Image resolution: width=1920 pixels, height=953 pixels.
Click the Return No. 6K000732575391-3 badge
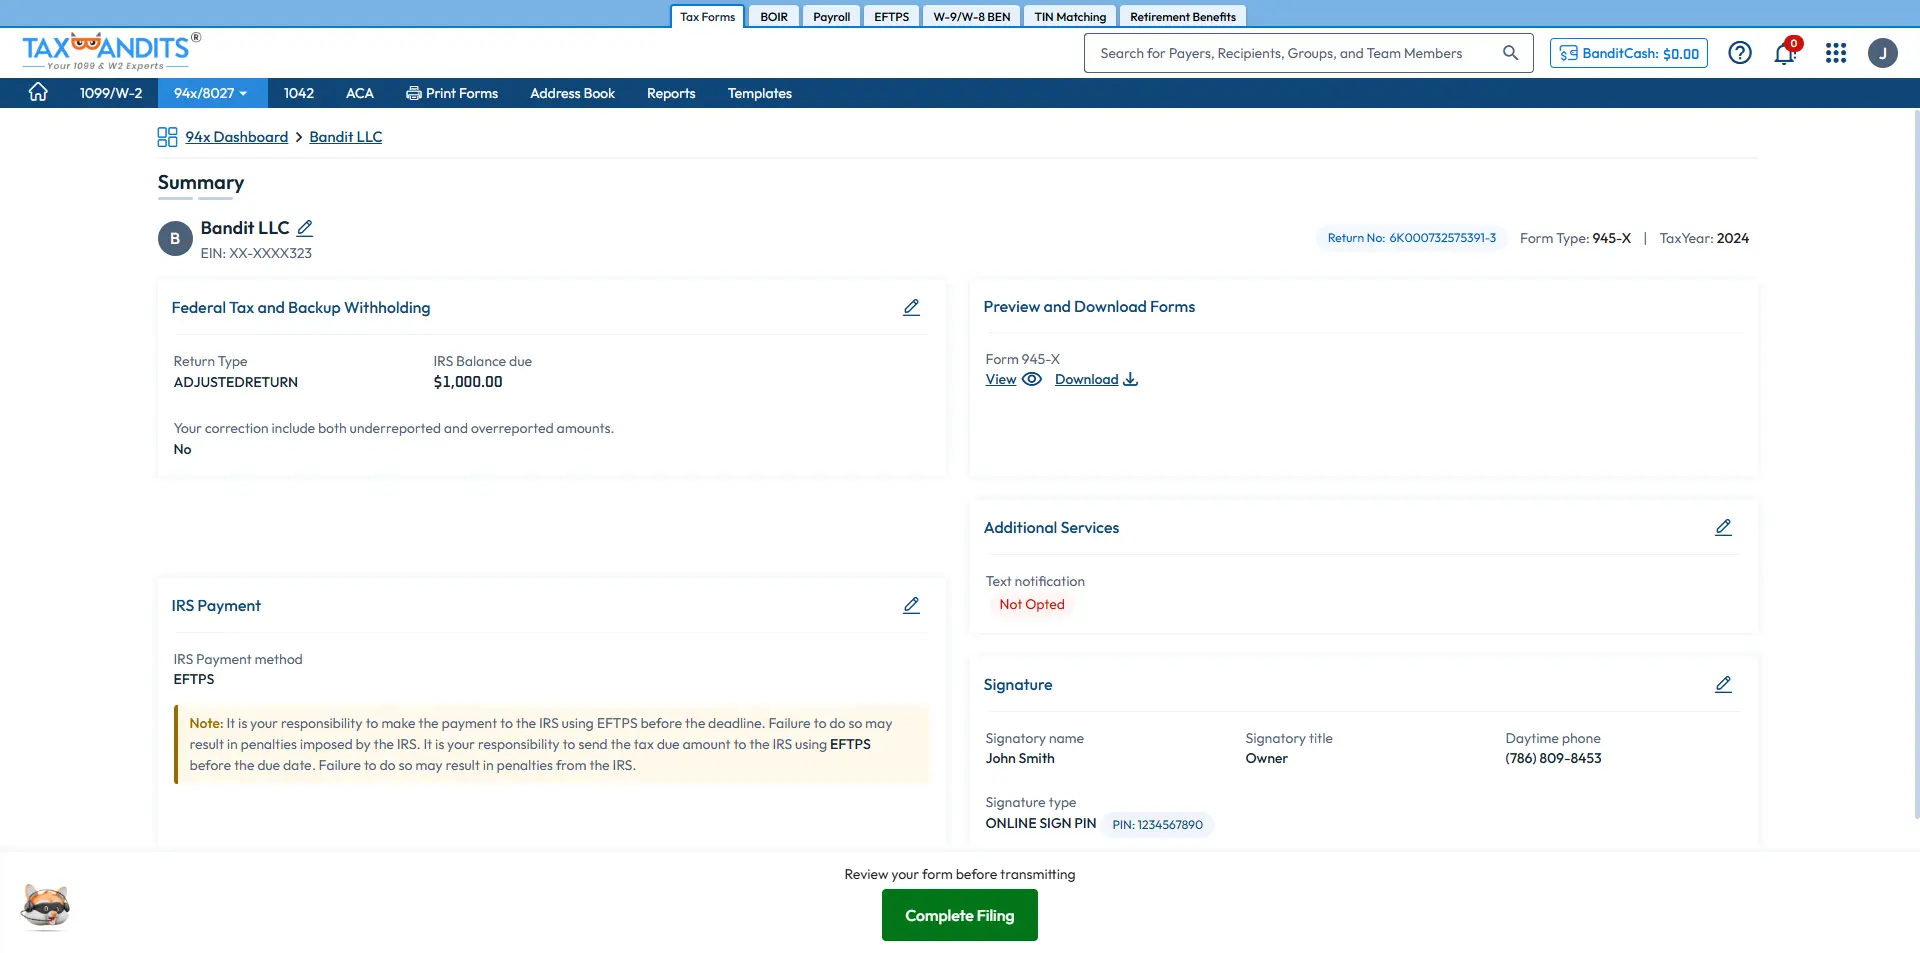[x=1412, y=238]
